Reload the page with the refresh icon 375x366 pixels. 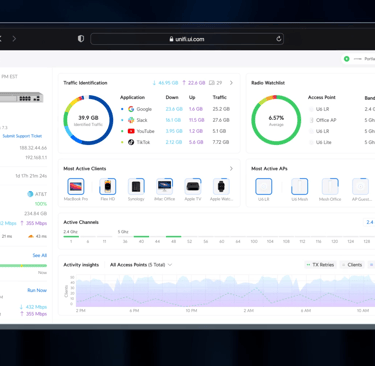coord(279,39)
